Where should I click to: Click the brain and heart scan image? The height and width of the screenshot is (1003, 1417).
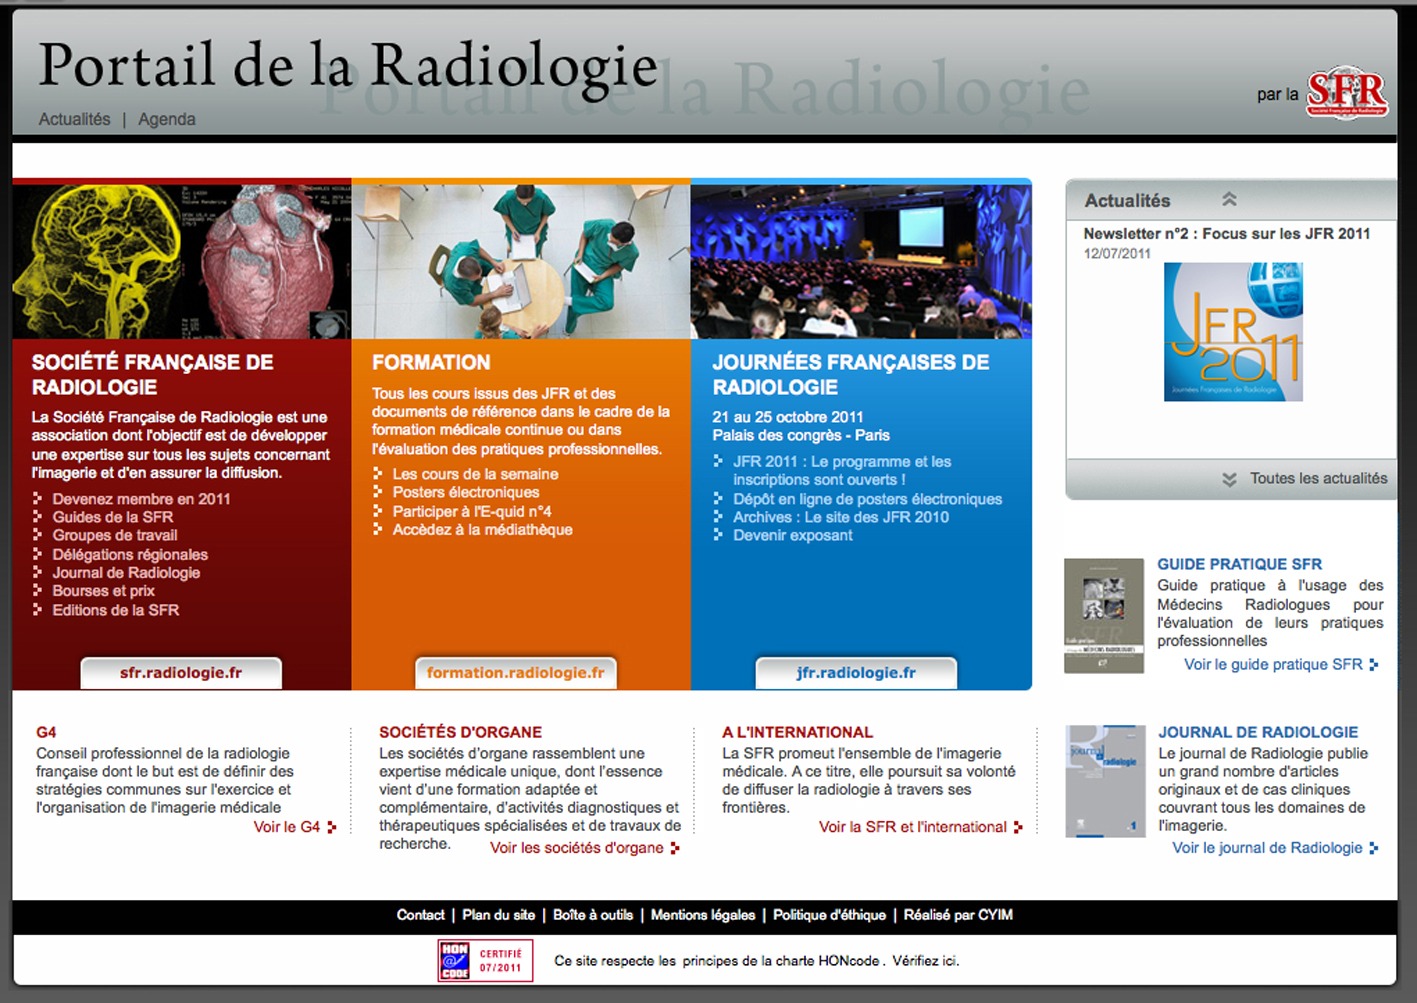coord(181,261)
